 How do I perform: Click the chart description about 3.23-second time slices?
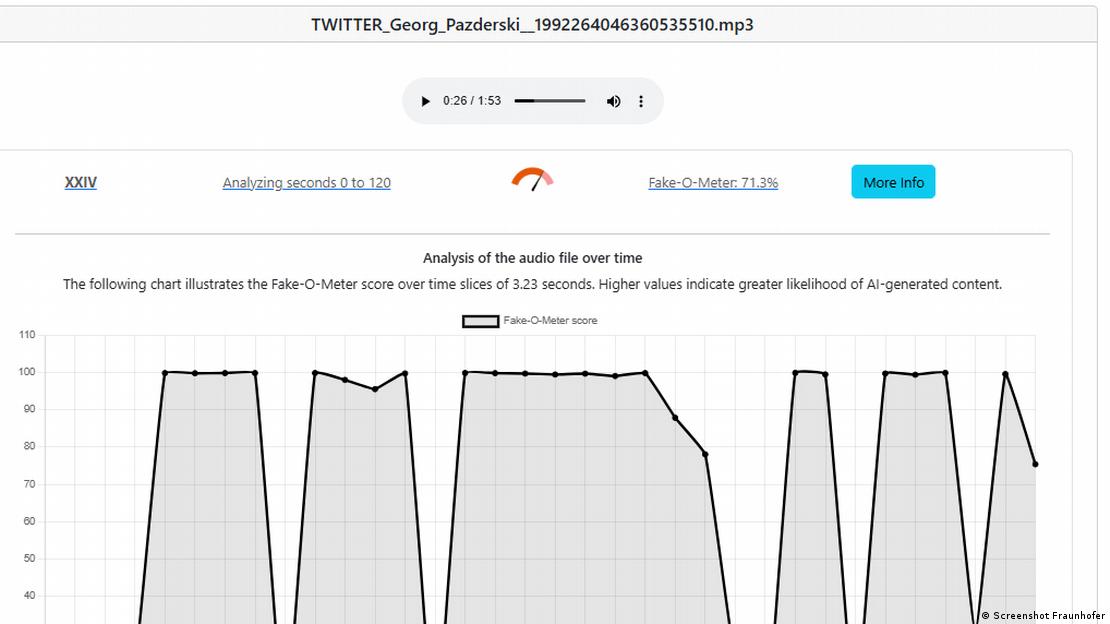tap(532, 284)
